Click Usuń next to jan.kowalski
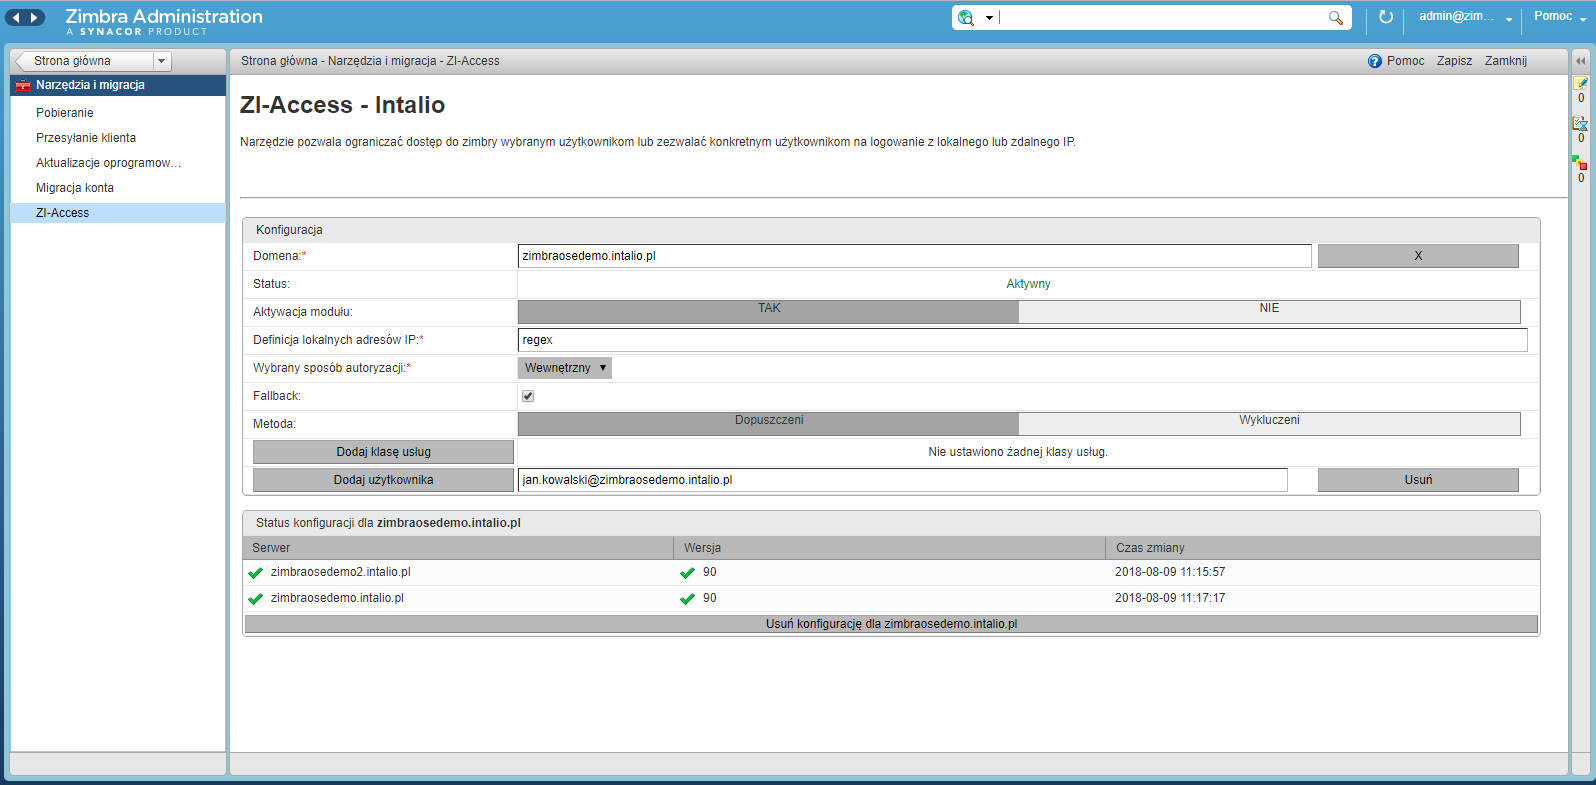The image size is (1596, 785). click(x=1418, y=480)
